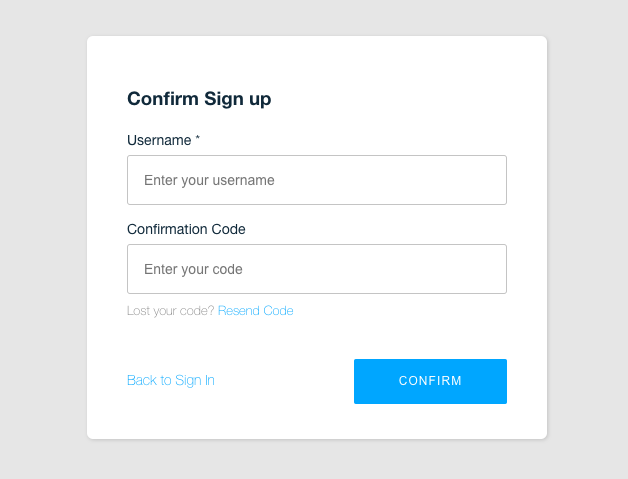
Task: Click the Username field label
Action: (x=159, y=140)
